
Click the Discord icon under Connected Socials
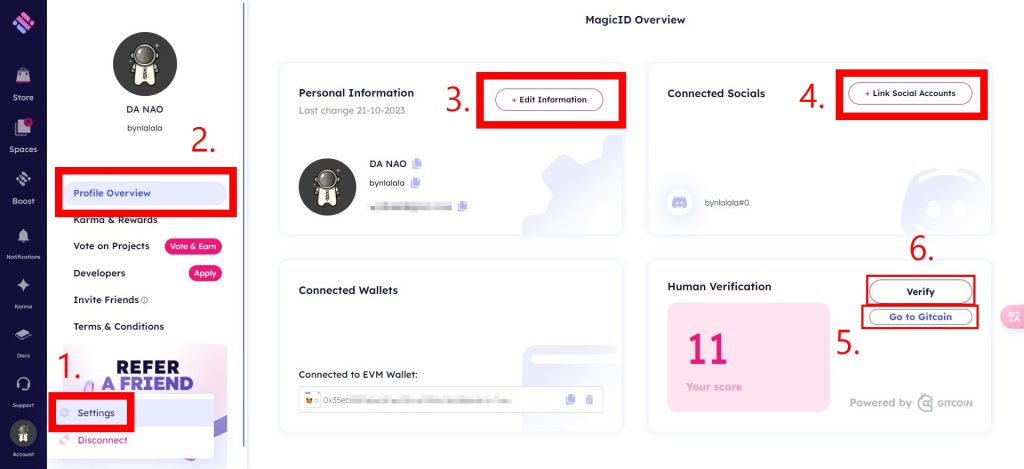tap(680, 202)
